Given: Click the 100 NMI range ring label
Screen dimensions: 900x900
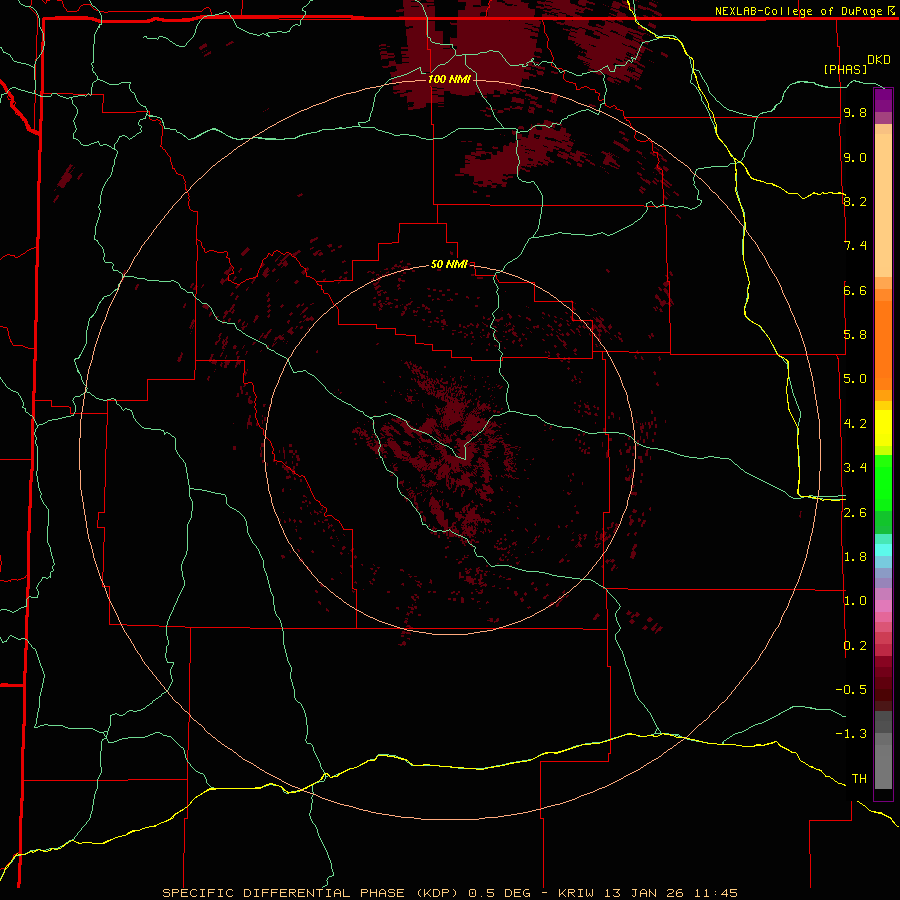Looking at the screenshot, I should (449, 79).
